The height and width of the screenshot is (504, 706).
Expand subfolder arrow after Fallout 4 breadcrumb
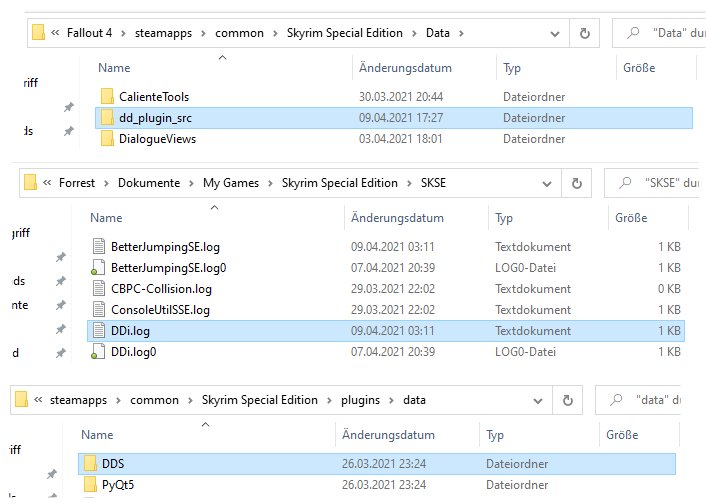(x=123, y=33)
